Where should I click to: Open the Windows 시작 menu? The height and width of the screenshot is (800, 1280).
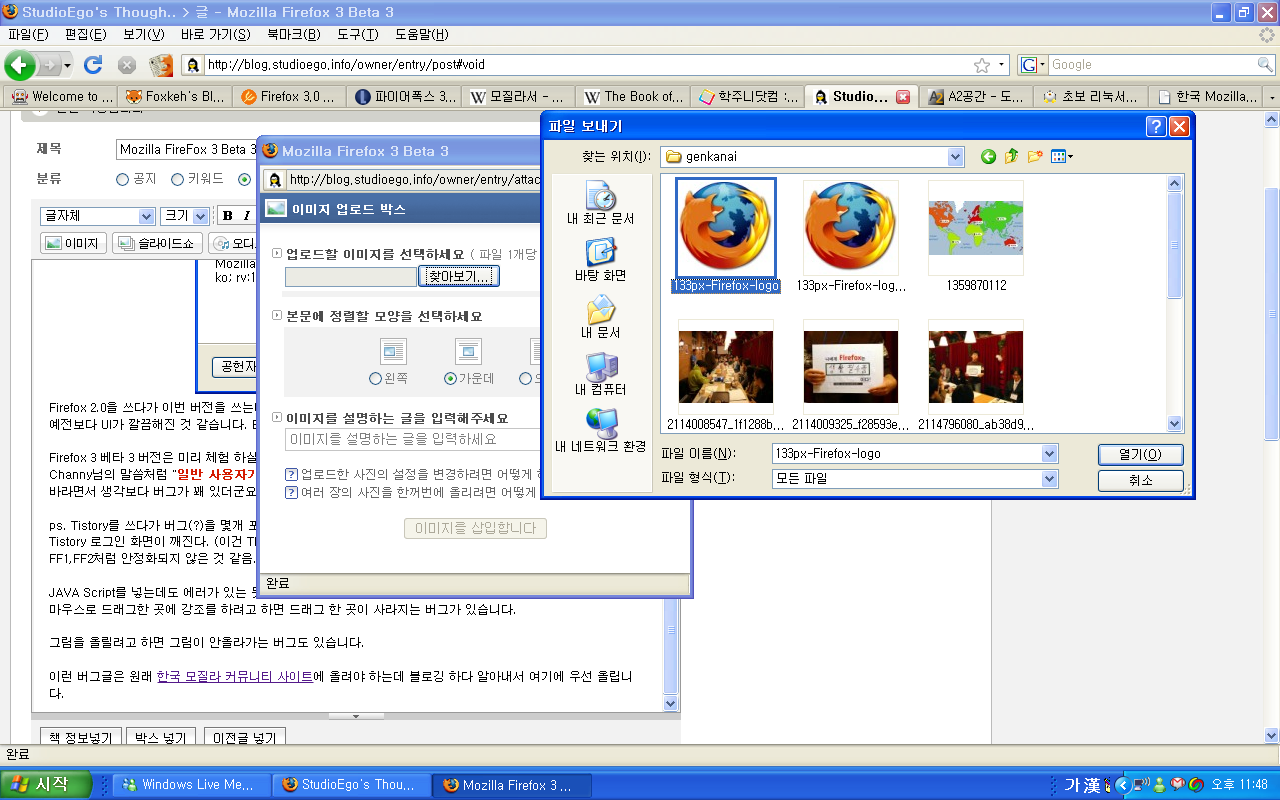point(46,785)
